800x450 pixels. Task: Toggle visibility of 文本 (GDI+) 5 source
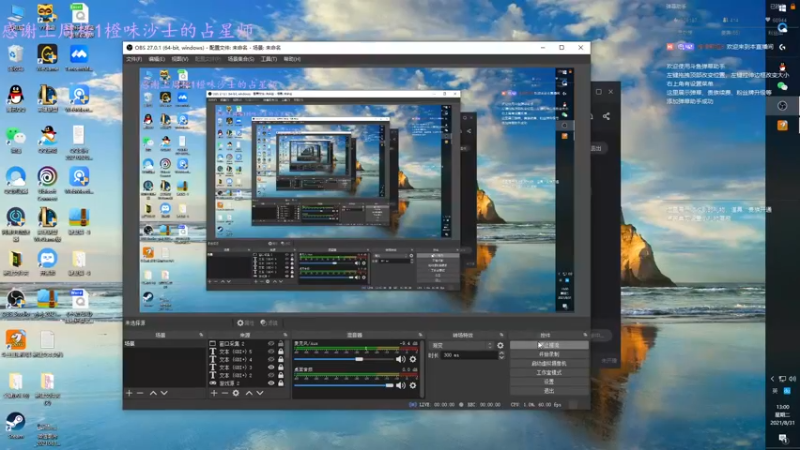click(x=271, y=352)
